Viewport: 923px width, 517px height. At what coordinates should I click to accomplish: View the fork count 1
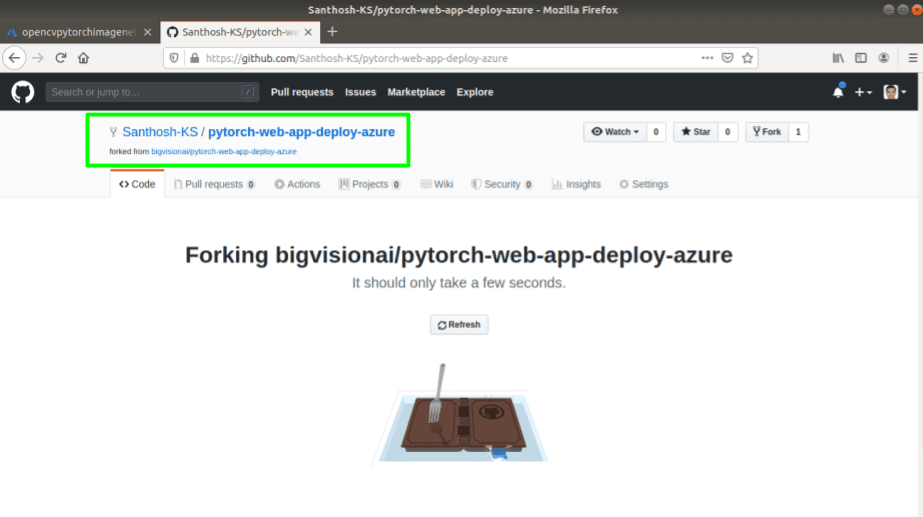pos(798,132)
